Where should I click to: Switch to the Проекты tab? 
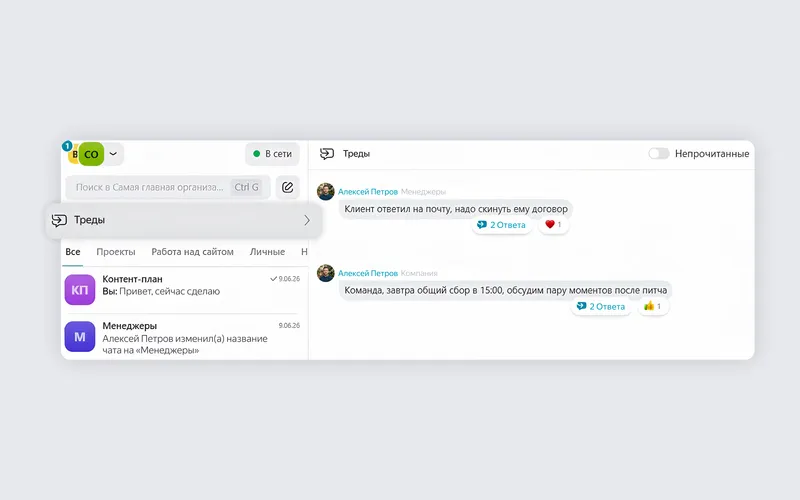coord(116,252)
